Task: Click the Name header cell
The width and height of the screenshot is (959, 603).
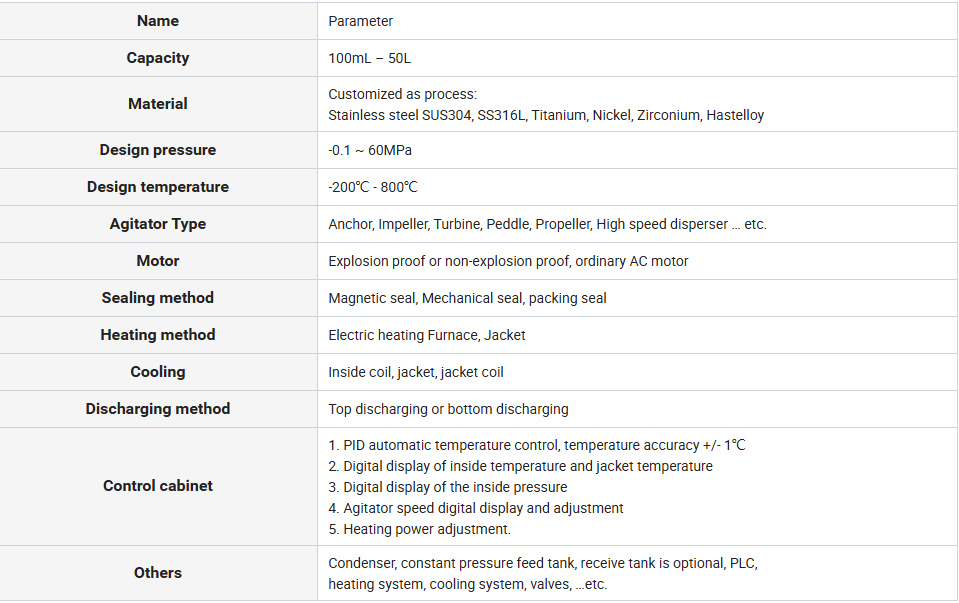Action: point(158,21)
